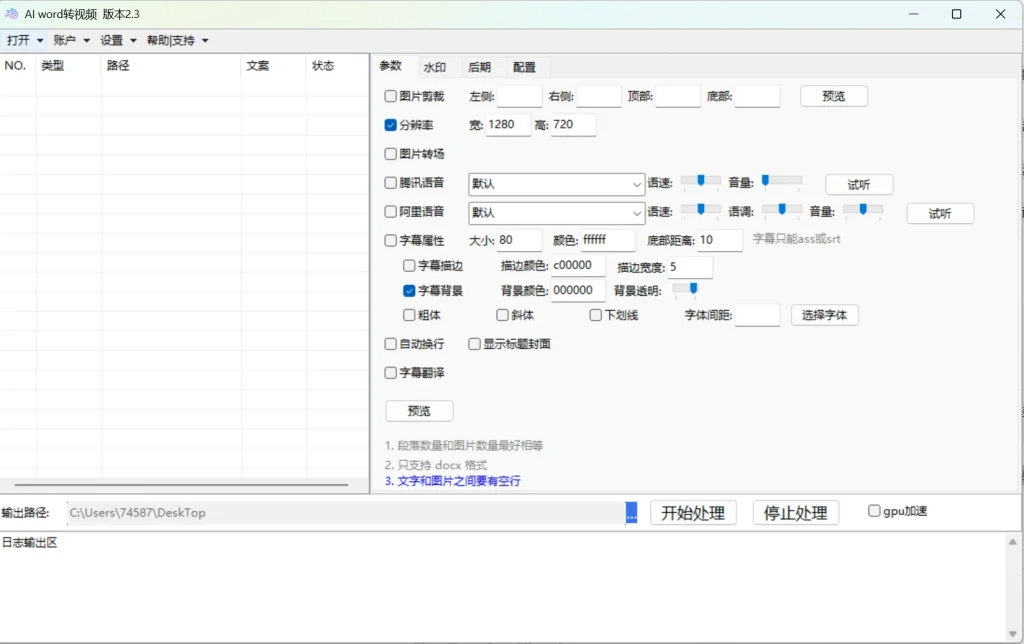Adjust 腾讯语音 音量 slider
Image resolution: width=1024 pixels, height=644 pixels.
(x=782, y=181)
